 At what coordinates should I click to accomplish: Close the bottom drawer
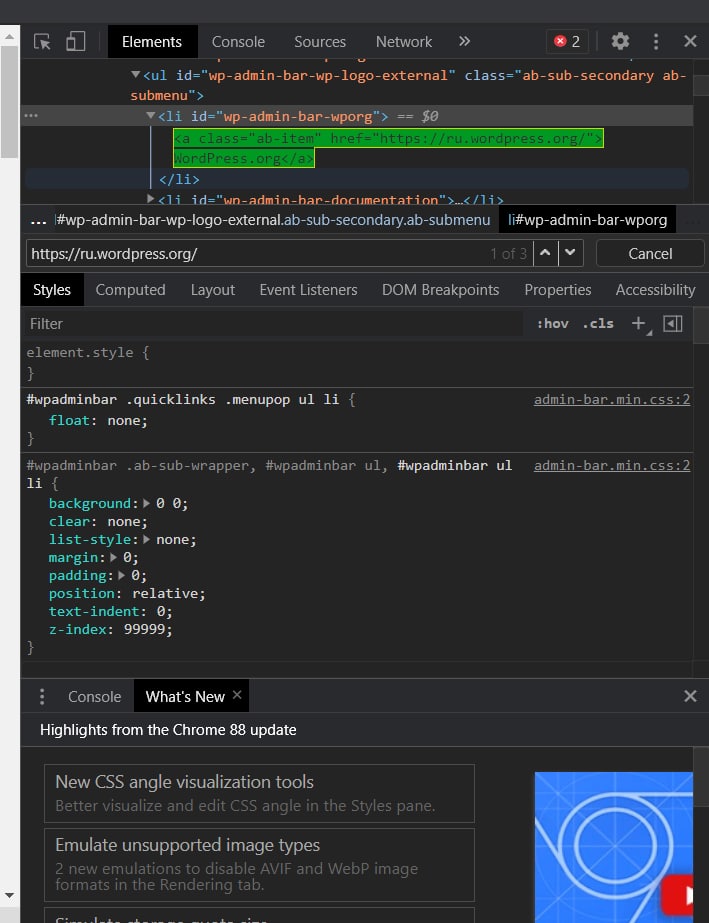690,696
